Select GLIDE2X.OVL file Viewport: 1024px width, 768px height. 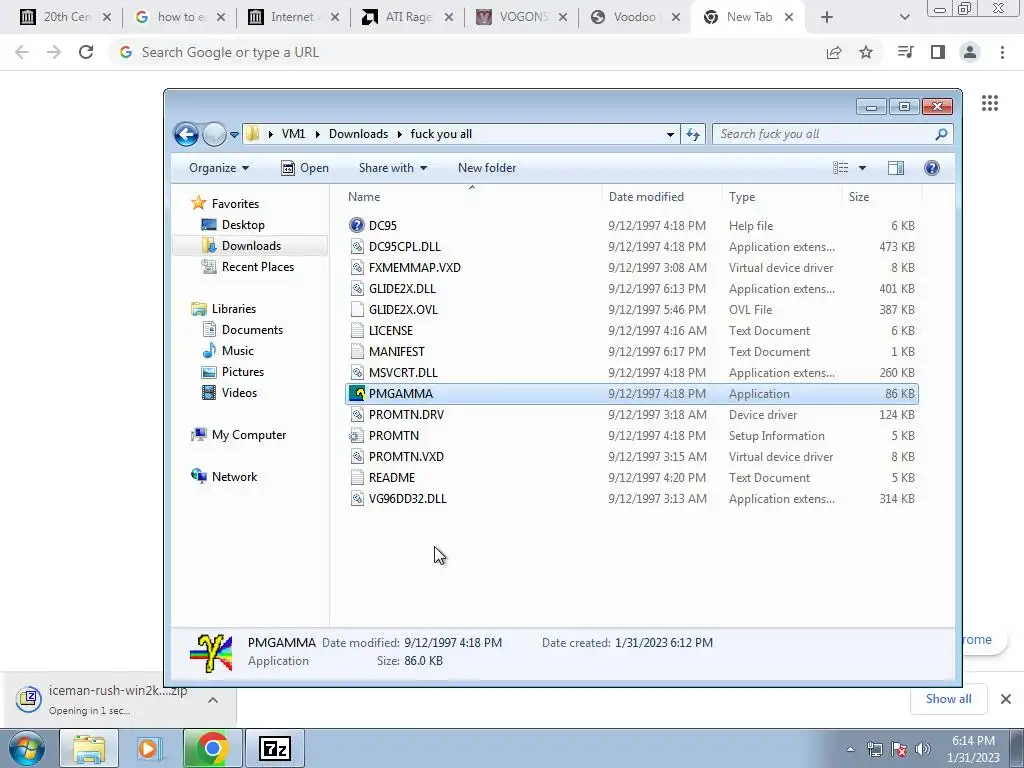coord(403,310)
